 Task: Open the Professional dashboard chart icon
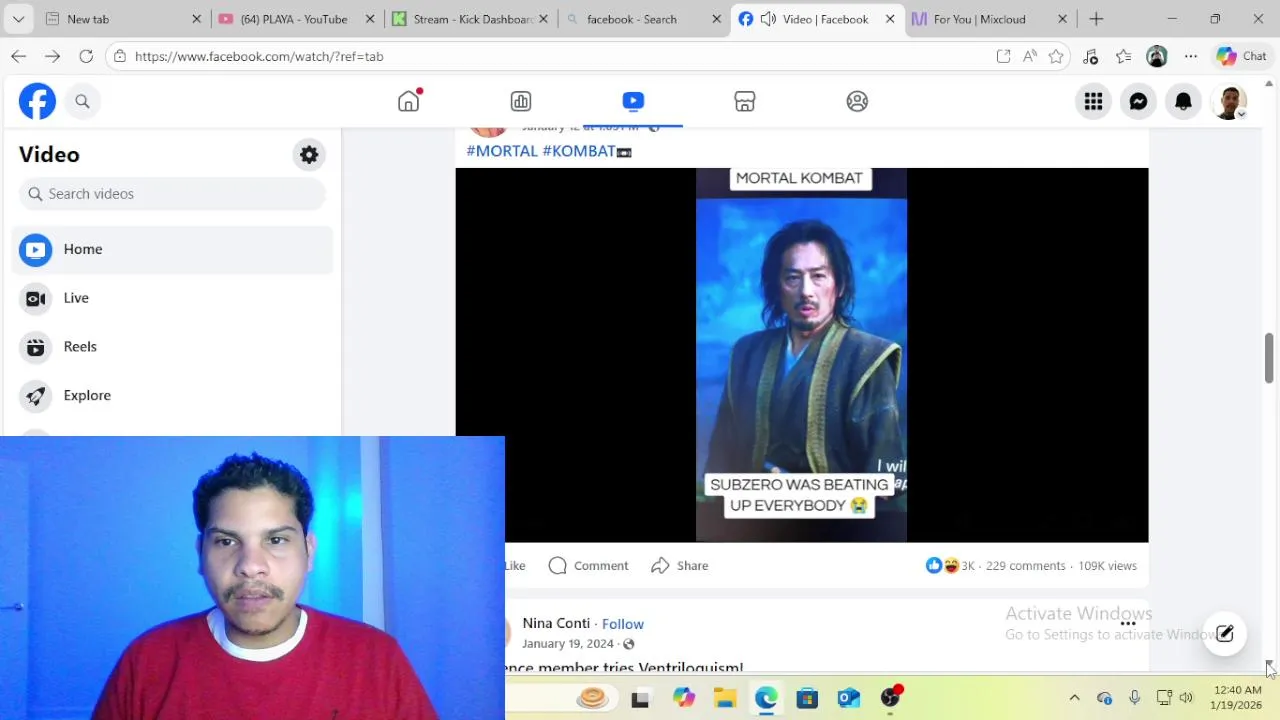coord(521,101)
